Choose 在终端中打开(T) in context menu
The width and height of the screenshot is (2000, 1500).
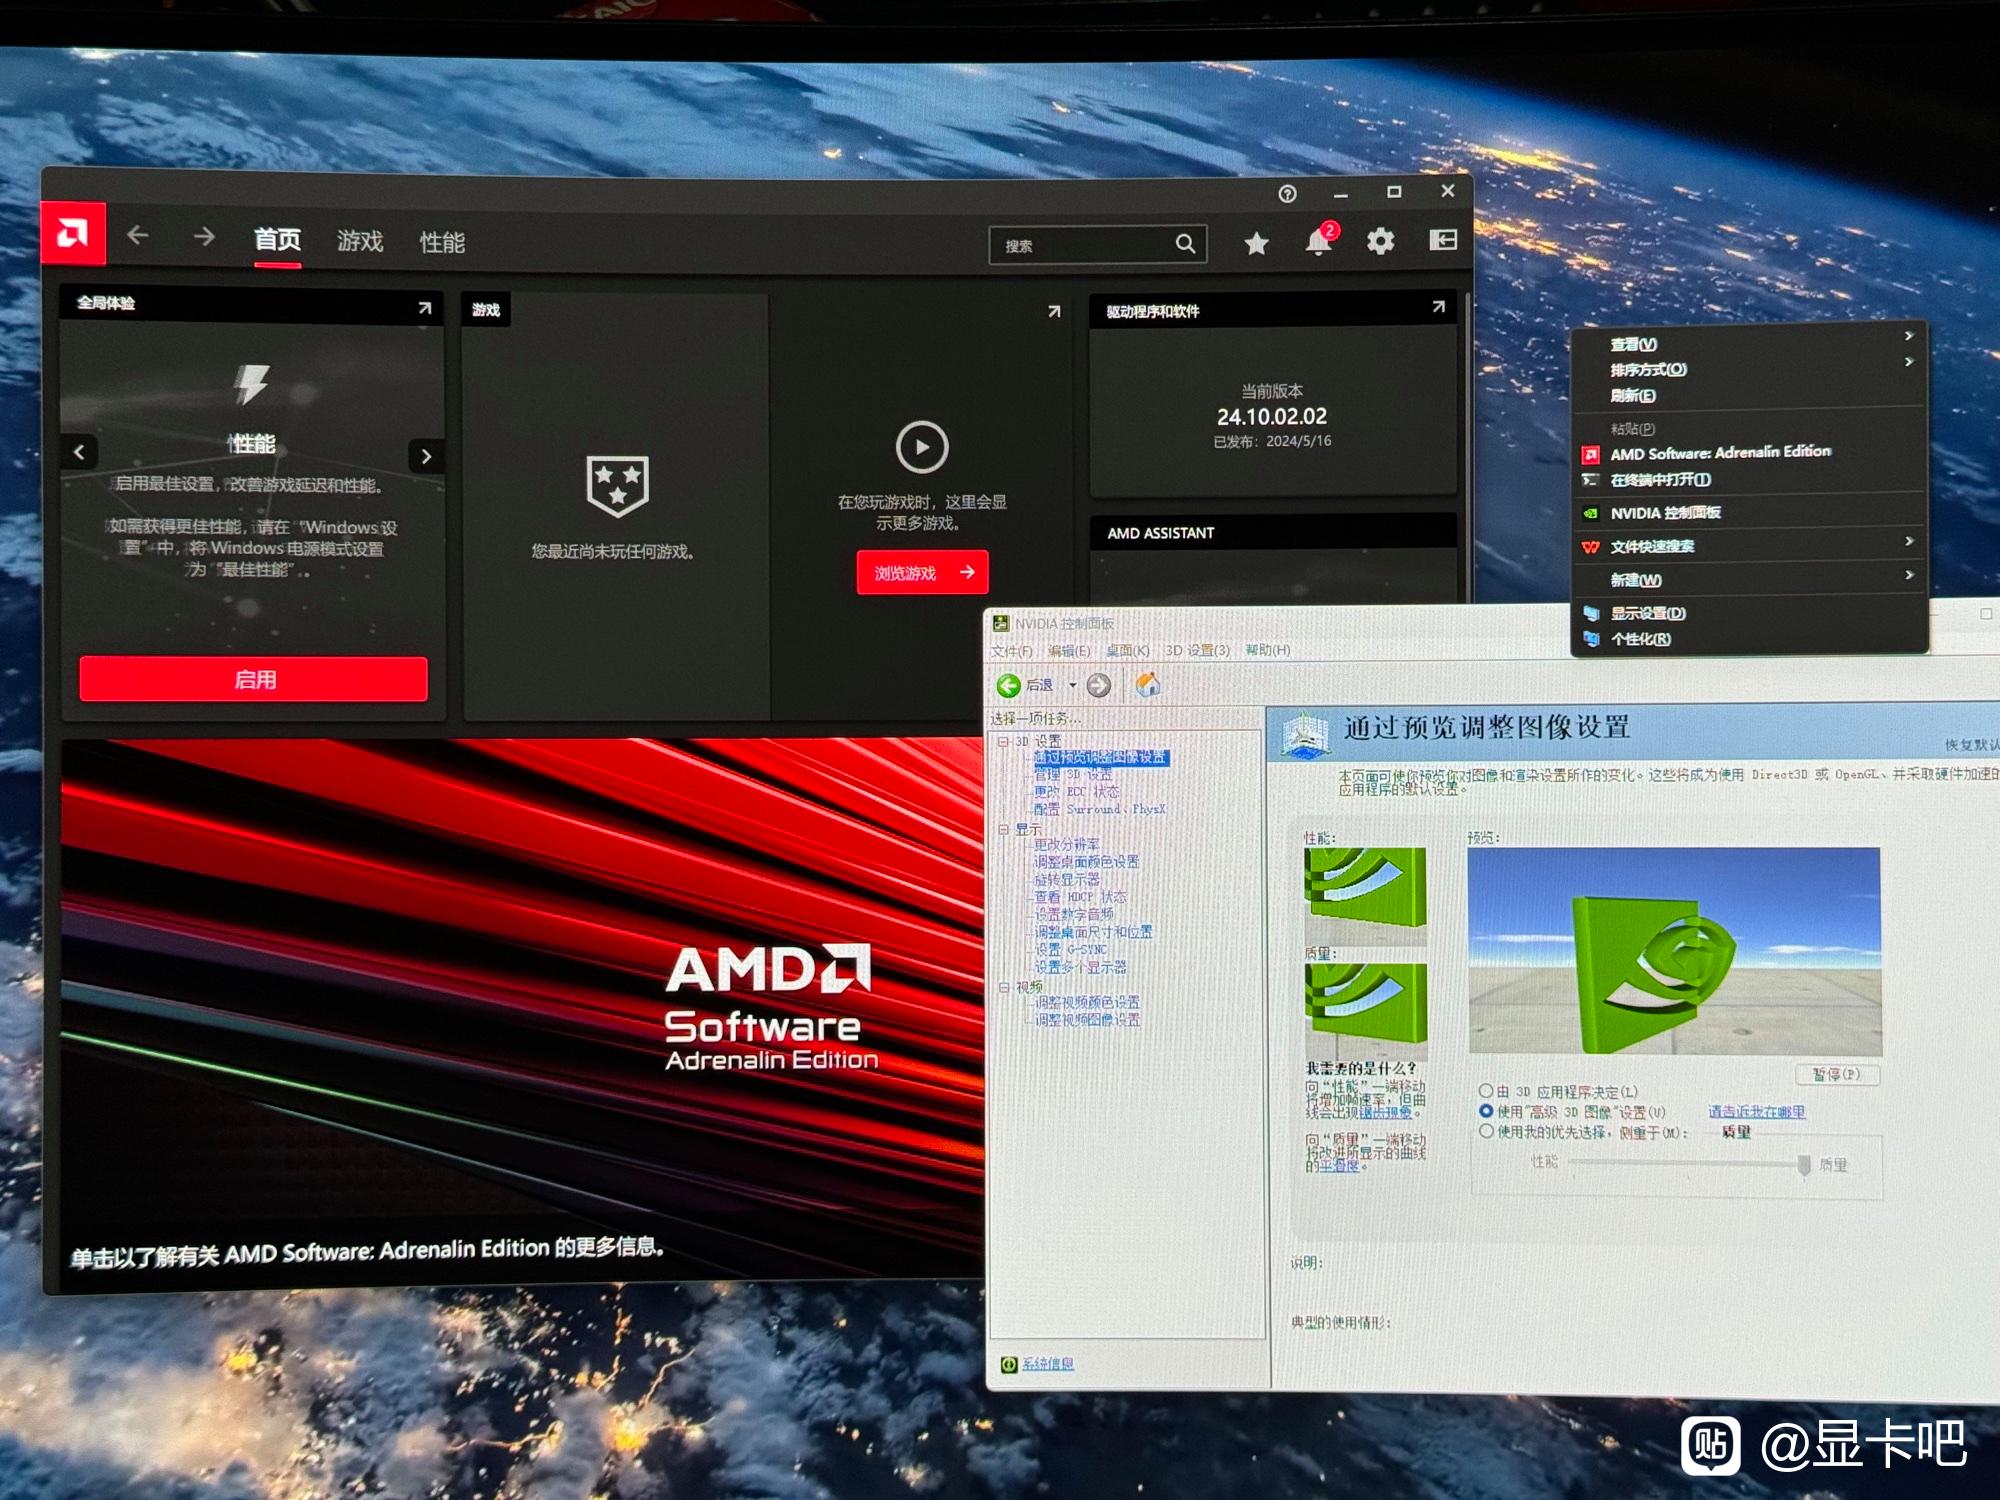click(1660, 480)
